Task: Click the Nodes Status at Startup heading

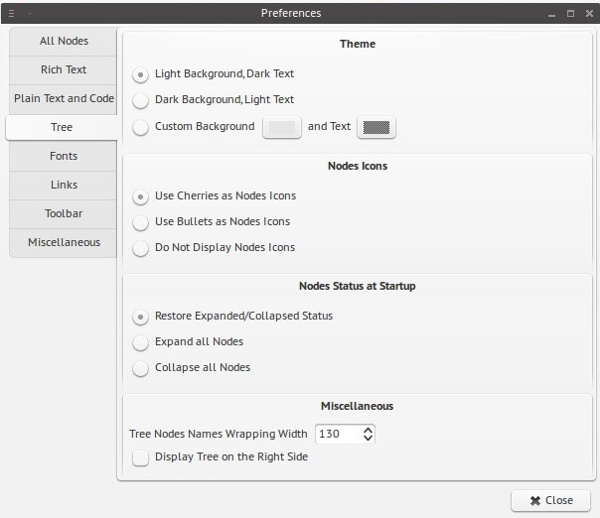Action: (357, 286)
